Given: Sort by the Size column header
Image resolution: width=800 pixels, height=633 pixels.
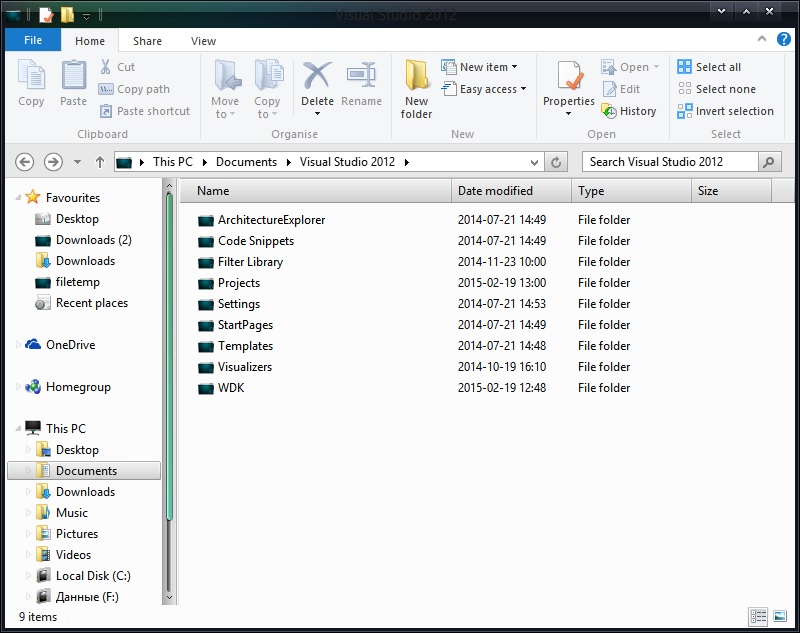Looking at the screenshot, I should [x=731, y=191].
